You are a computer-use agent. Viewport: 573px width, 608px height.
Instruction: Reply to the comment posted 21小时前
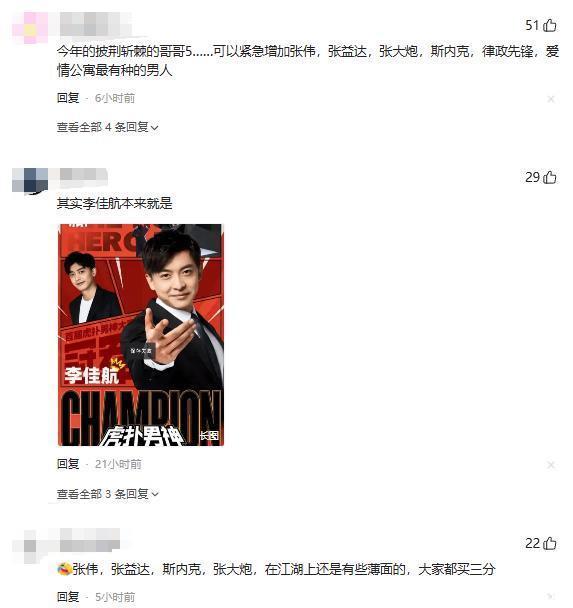[x=68, y=464]
